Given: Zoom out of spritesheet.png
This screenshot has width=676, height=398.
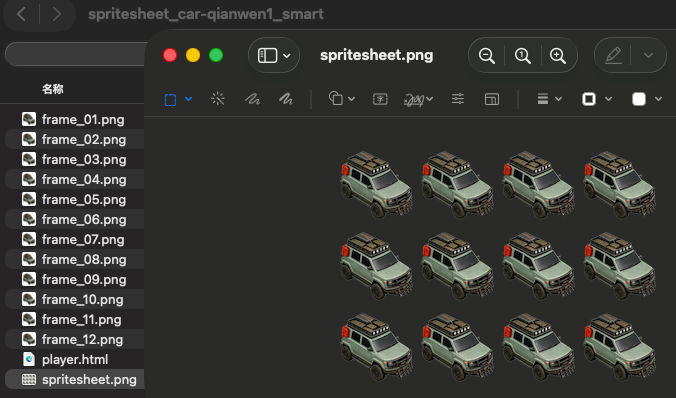Looking at the screenshot, I should 487,56.
